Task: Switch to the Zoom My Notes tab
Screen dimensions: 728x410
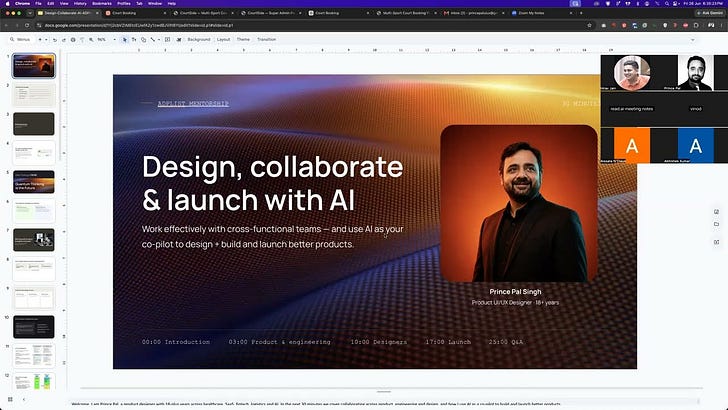Action: [x=541, y=13]
